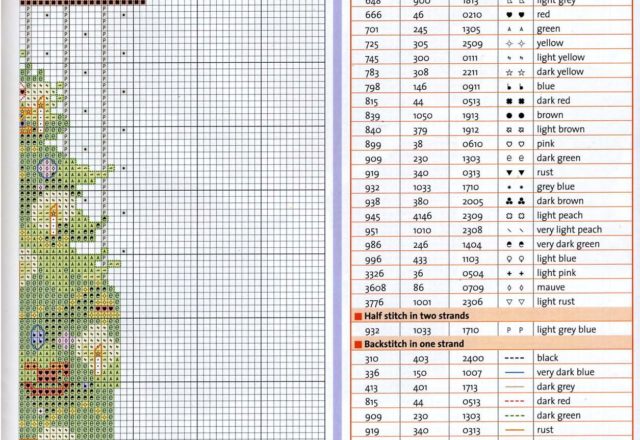
Task: Click thread code 3608 in mauve row
Action: [x=373, y=287]
